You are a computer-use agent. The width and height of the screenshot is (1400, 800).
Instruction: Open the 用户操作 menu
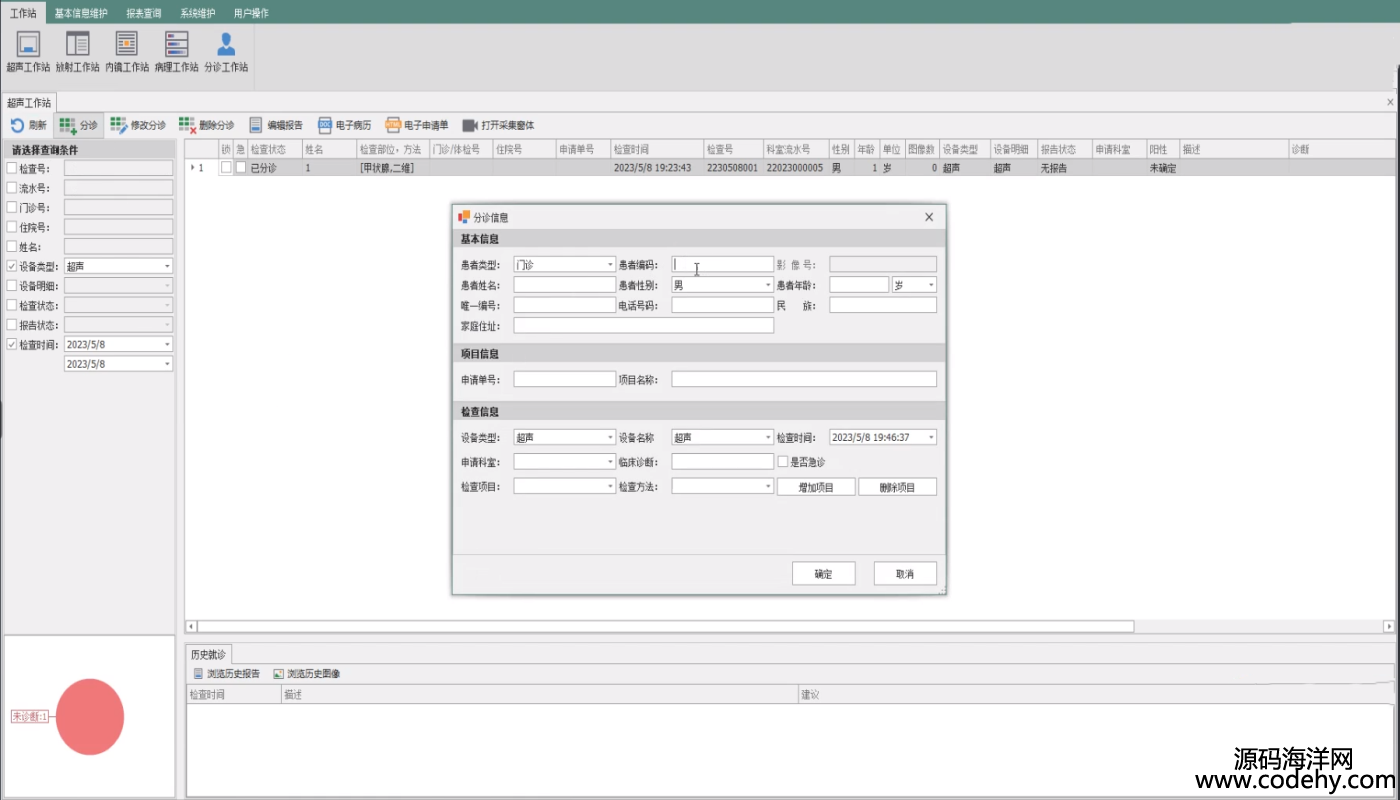[251, 13]
